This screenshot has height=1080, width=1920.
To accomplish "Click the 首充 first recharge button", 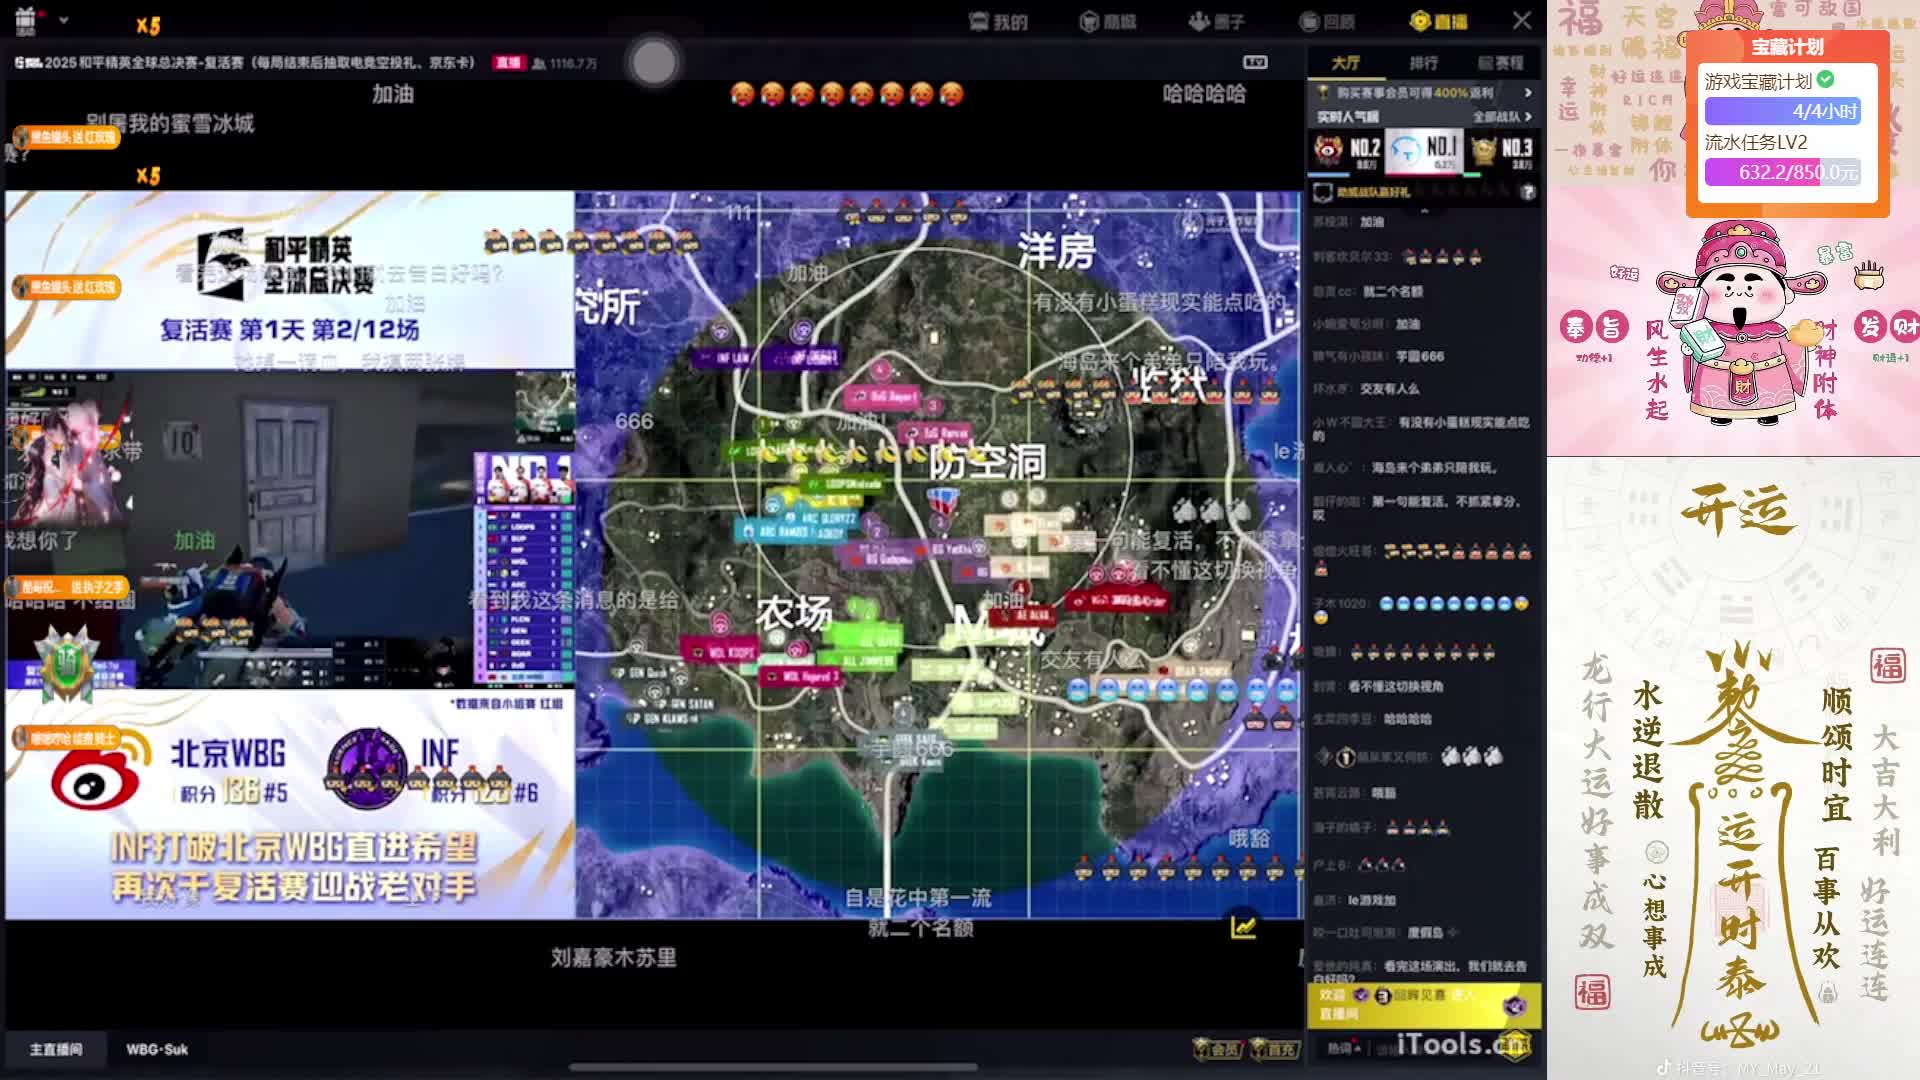I will 1275,1049.
